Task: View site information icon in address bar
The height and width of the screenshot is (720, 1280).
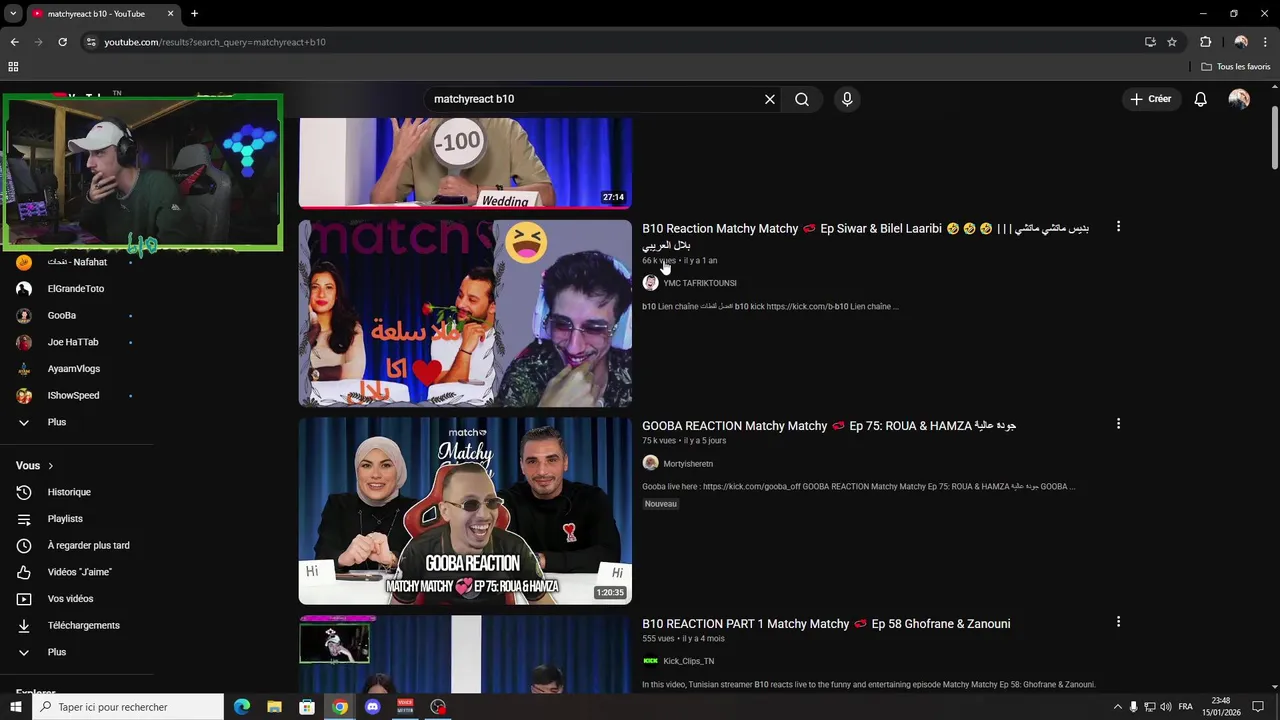Action: [90, 42]
